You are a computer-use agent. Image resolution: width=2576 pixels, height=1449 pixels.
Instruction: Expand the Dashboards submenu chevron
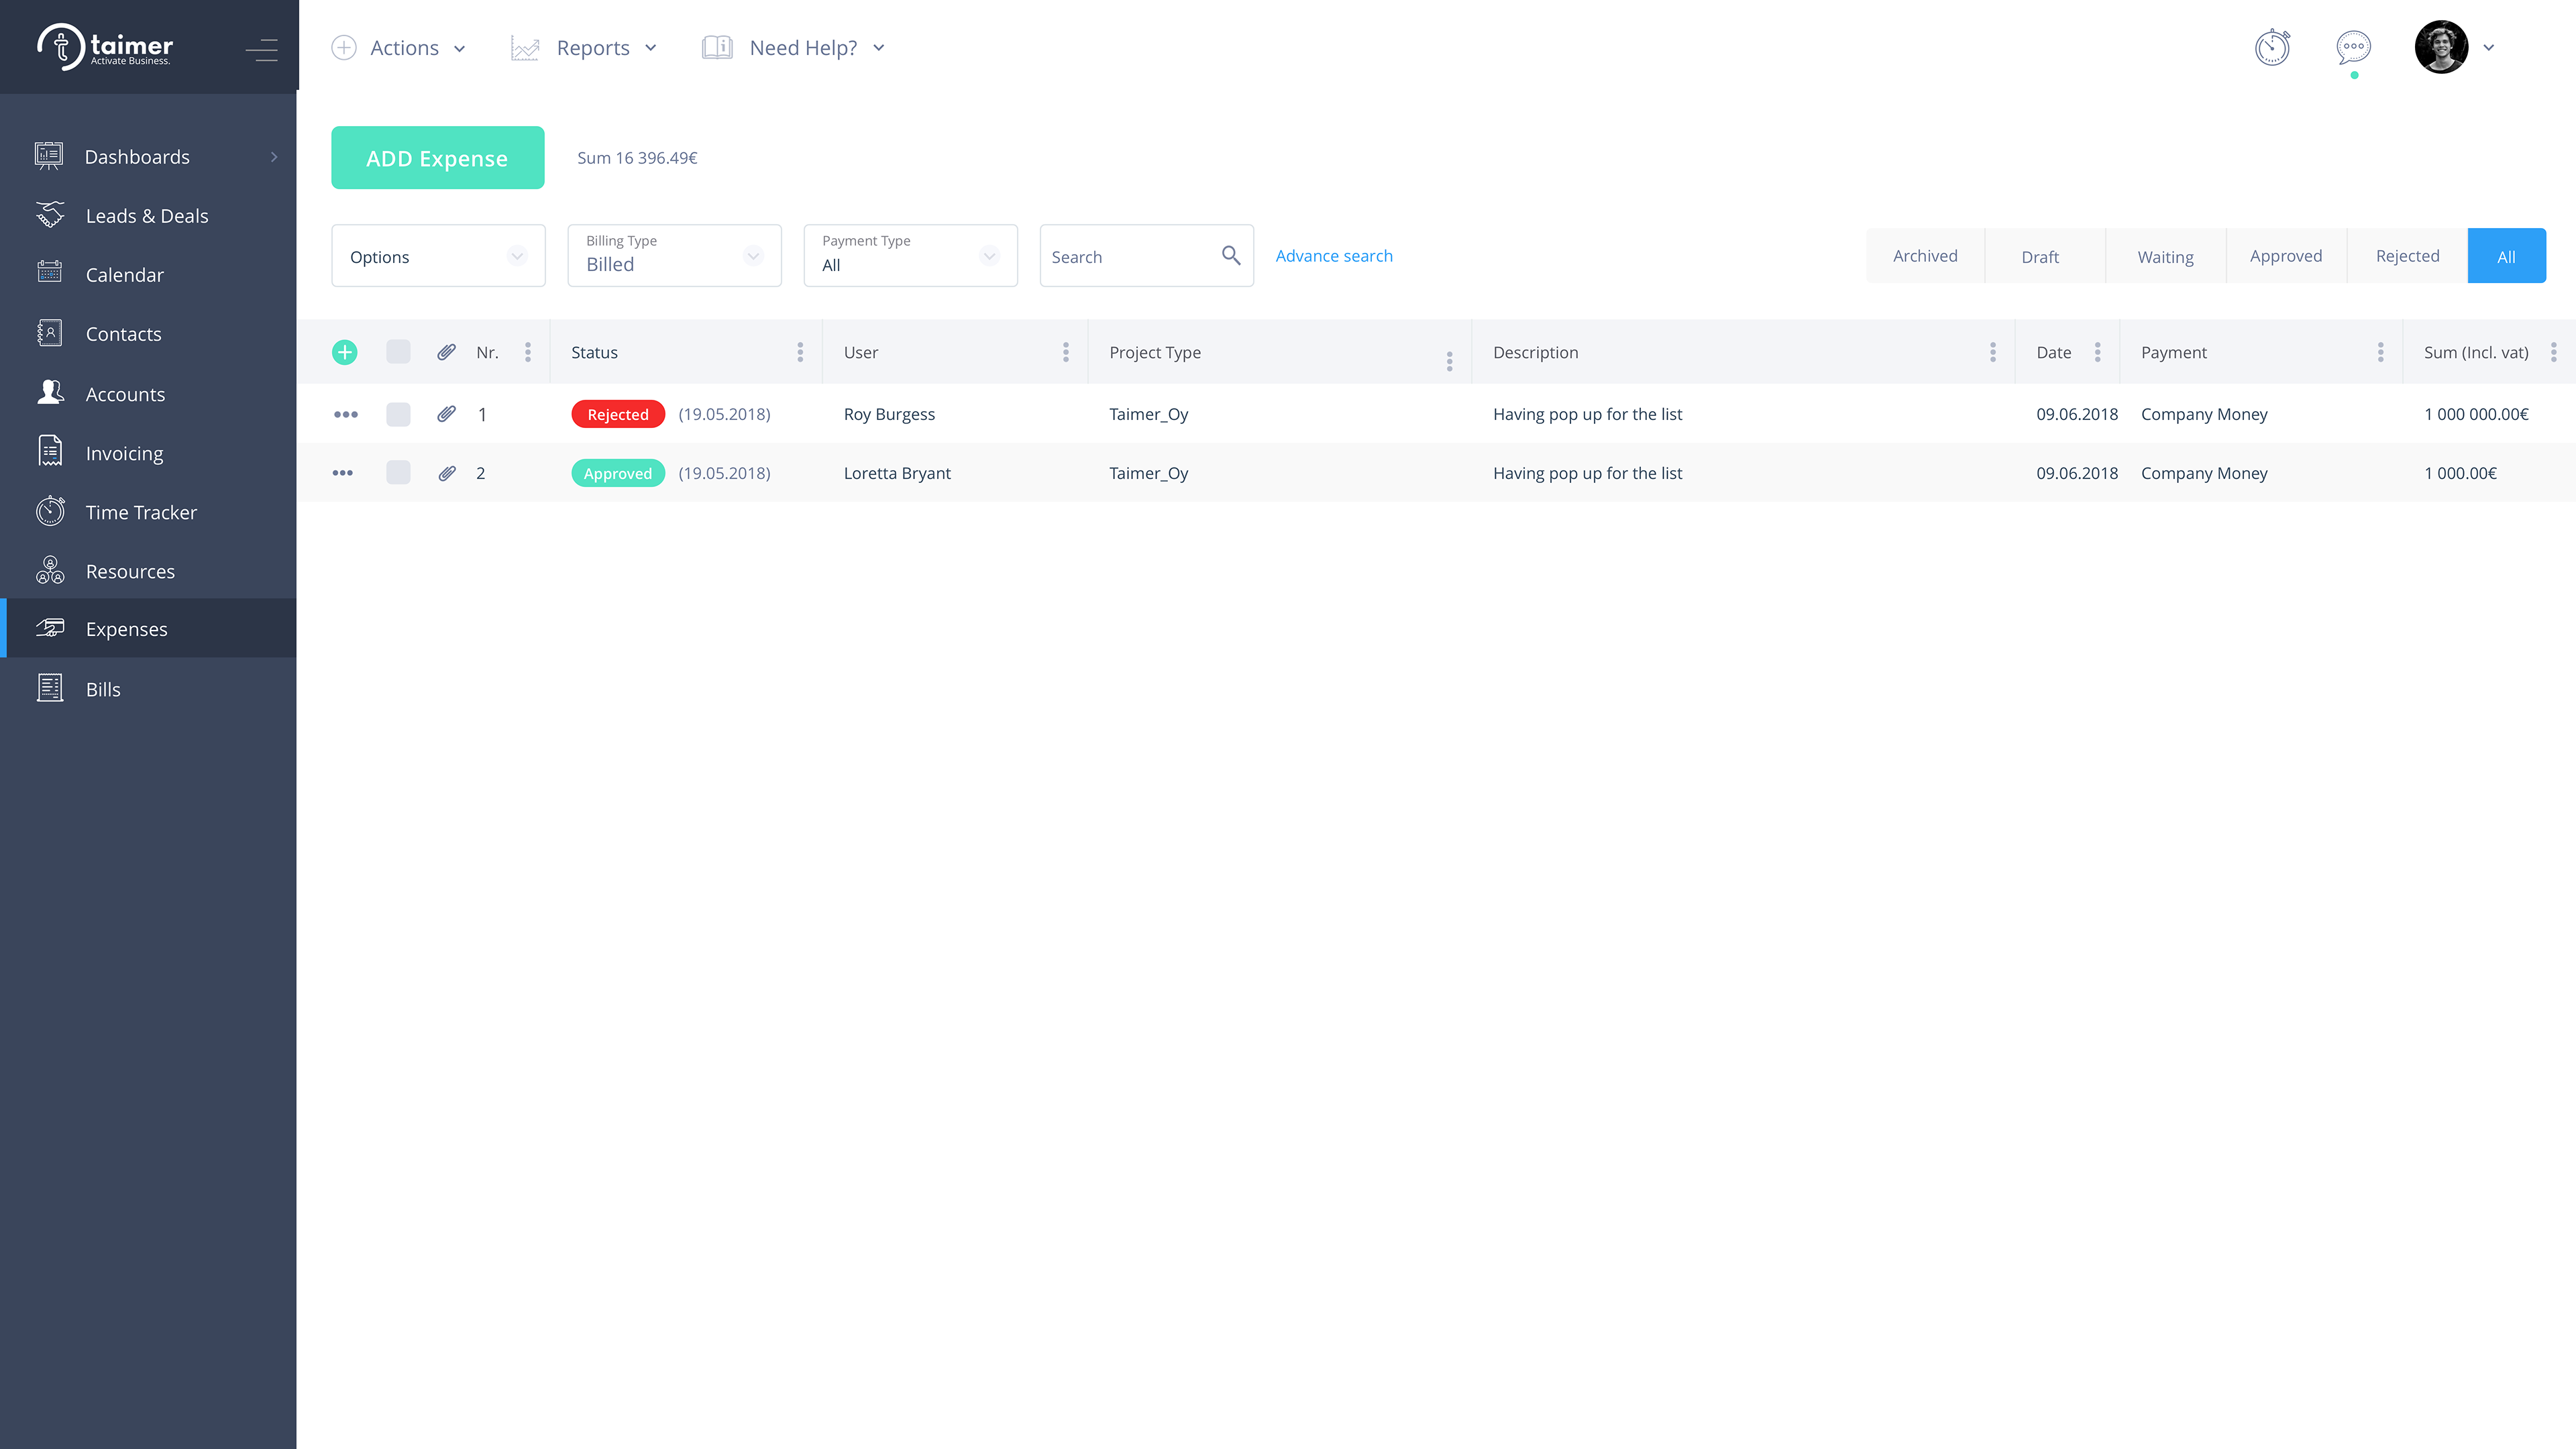[x=274, y=157]
